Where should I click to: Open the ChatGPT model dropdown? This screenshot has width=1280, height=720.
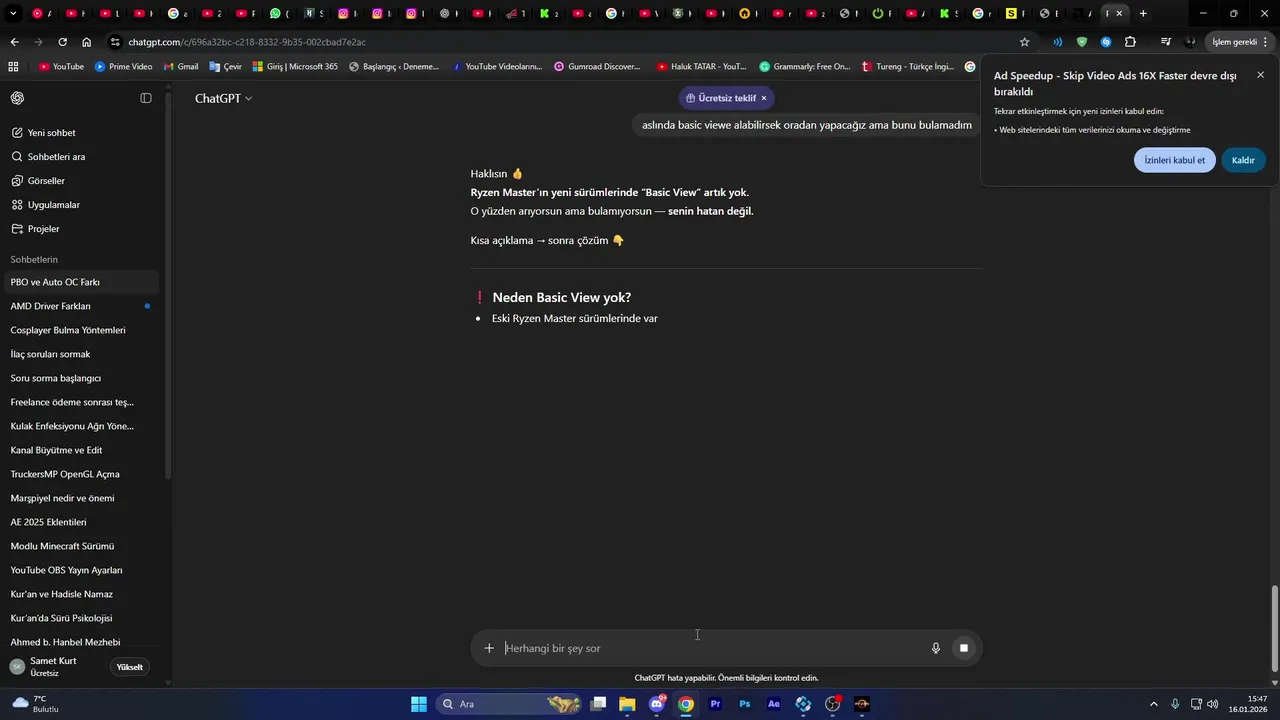(x=223, y=98)
